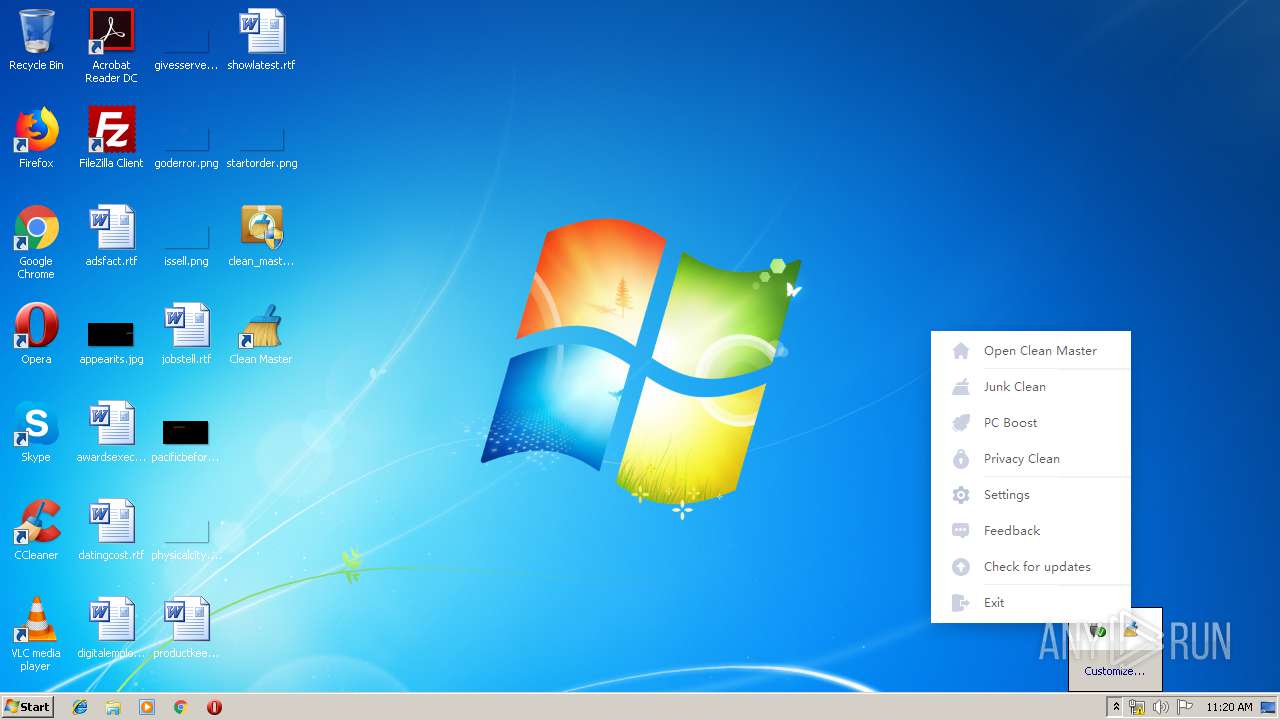This screenshot has height=720, width=1280.
Task: Open the network status tray icon
Action: pos(1137,707)
